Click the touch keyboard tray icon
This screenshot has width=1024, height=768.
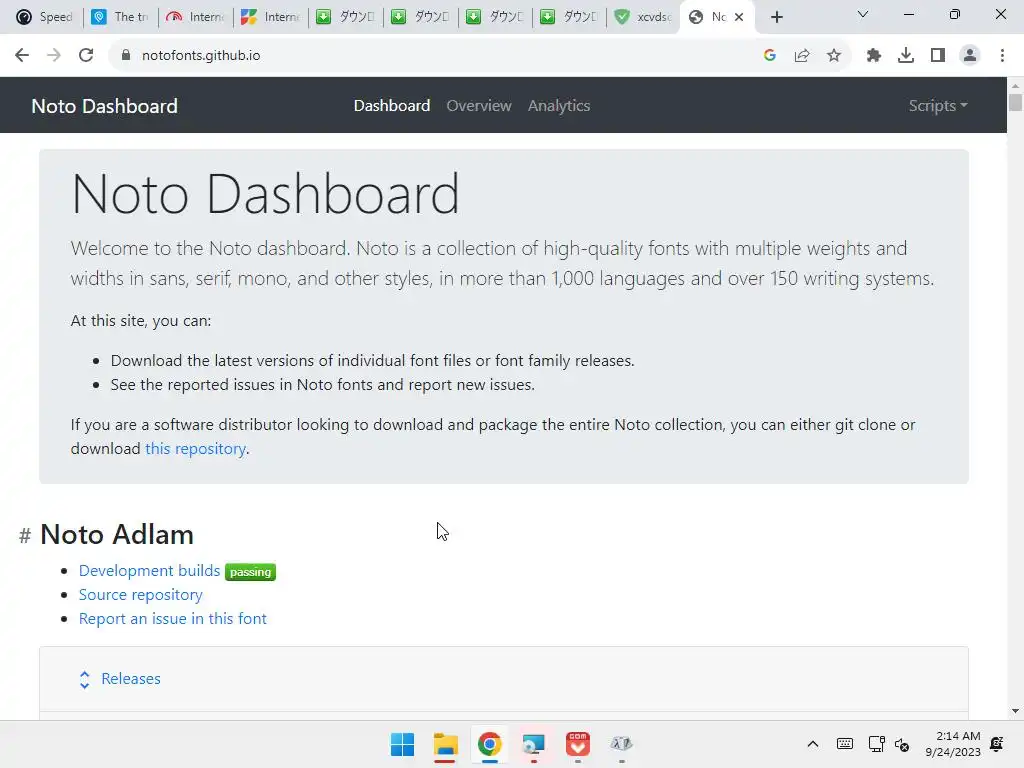[x=844, y=744]
